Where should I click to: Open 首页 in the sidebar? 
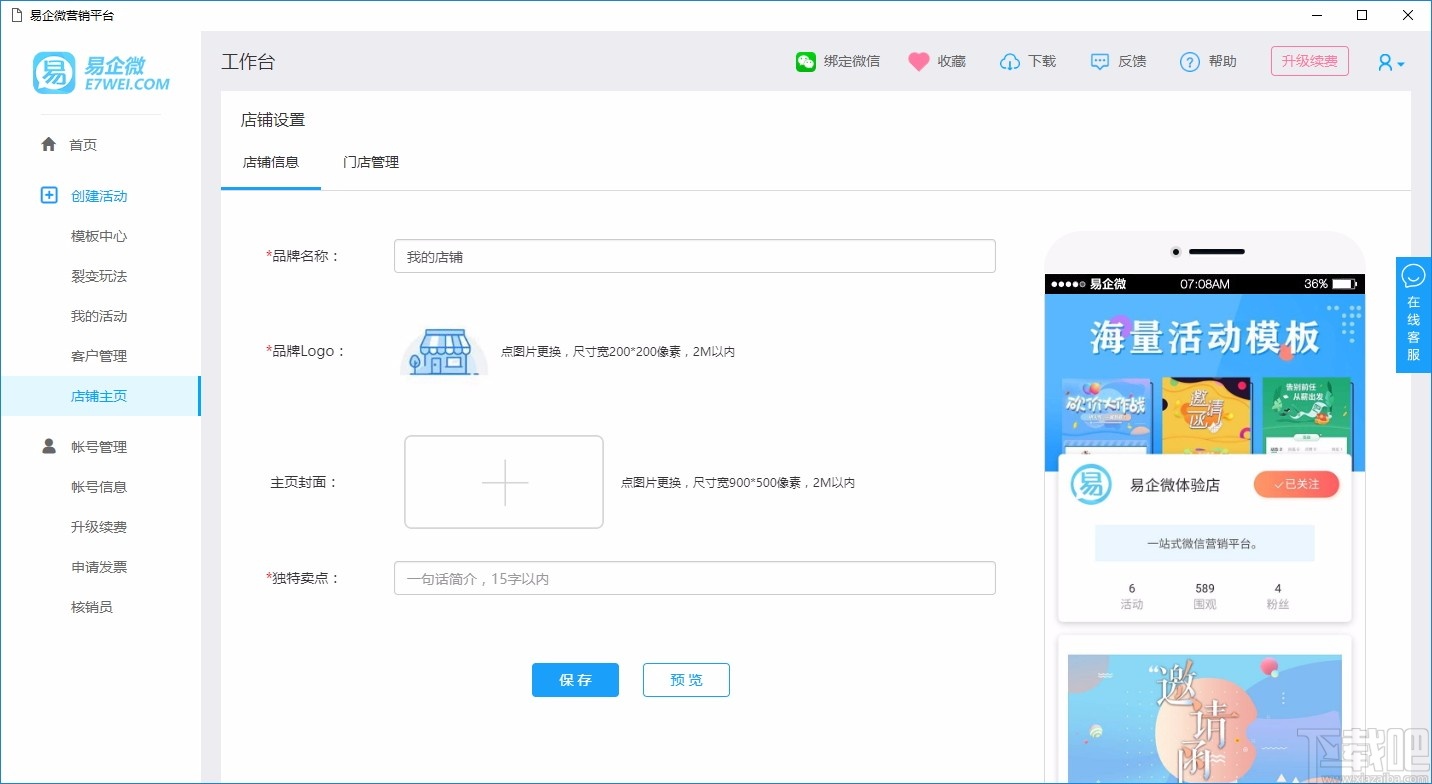tap(83, 145)
